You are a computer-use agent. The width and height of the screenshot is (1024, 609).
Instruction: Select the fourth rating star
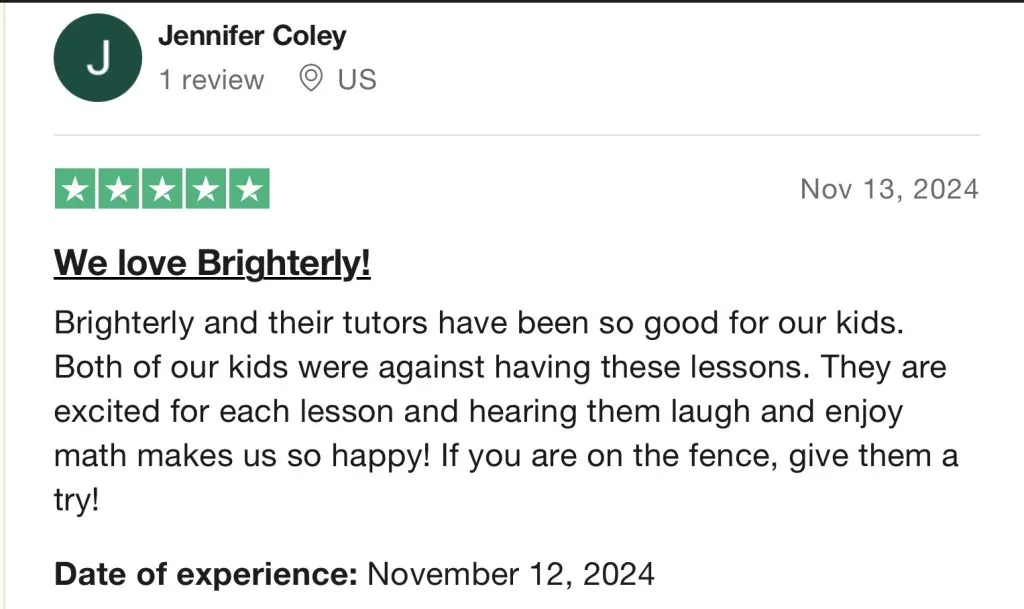[206, 189]
